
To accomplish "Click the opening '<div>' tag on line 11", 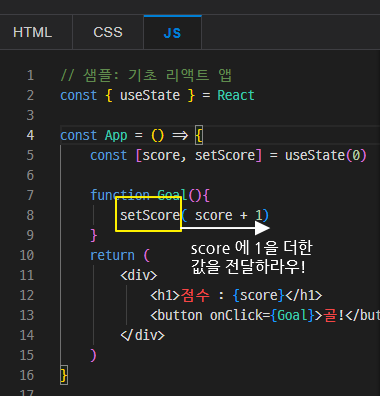I will 139,275.
